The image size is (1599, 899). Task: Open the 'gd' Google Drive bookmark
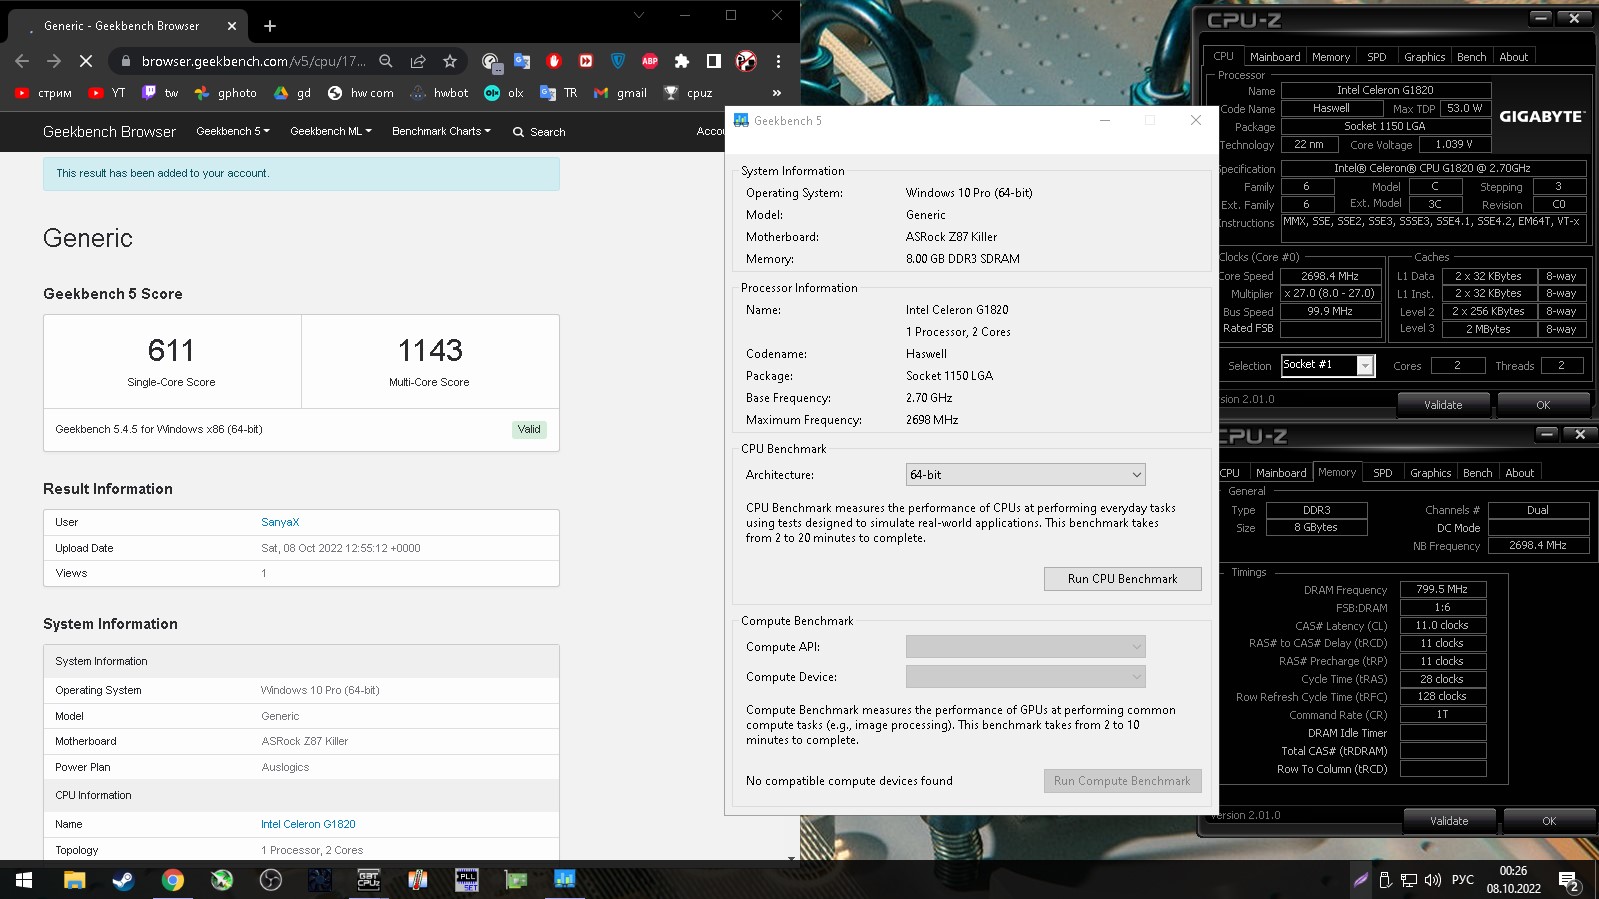coord(293,93)
